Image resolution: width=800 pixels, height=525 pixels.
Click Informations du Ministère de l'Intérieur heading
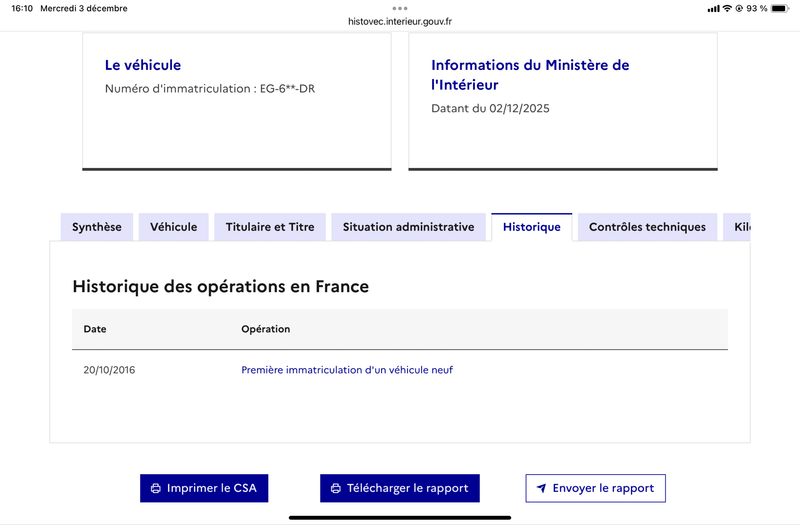(x=530, y=75)
